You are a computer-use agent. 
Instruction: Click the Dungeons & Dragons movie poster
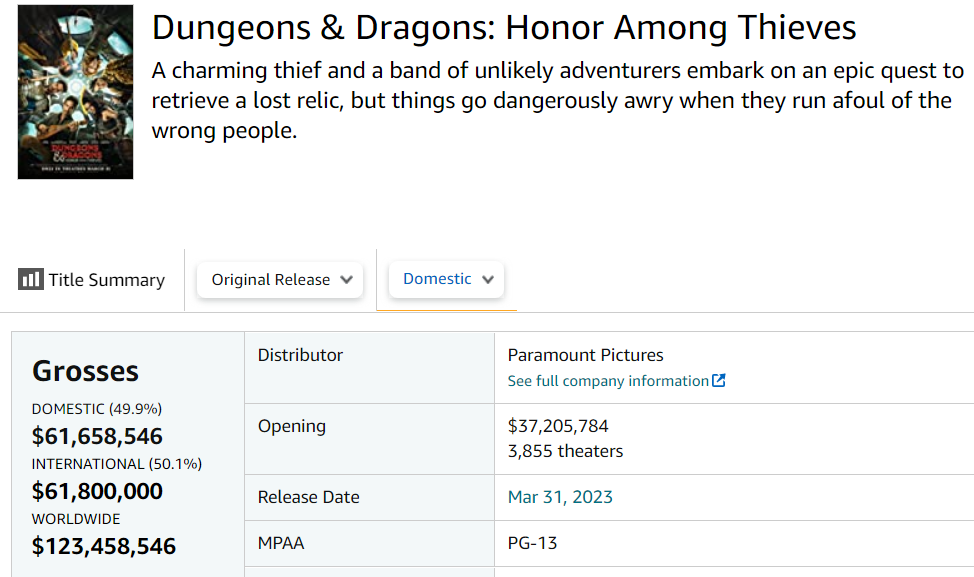75,92
